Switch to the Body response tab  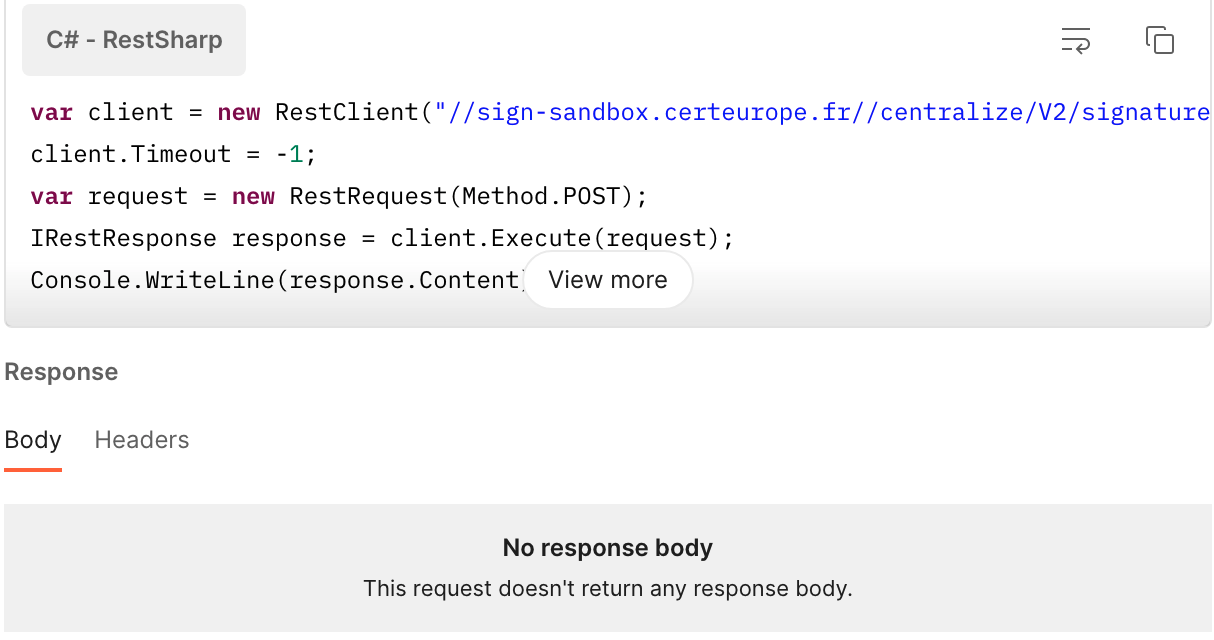tap(33, 440)
